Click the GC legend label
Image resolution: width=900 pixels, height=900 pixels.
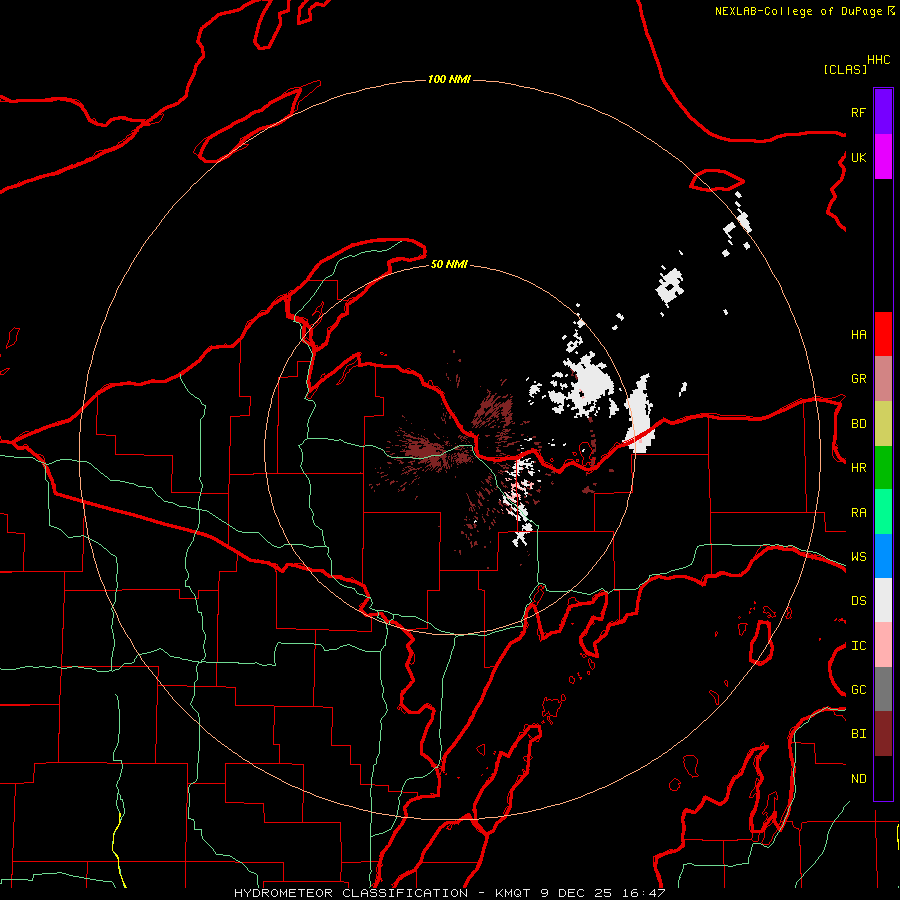coord(859,690)
